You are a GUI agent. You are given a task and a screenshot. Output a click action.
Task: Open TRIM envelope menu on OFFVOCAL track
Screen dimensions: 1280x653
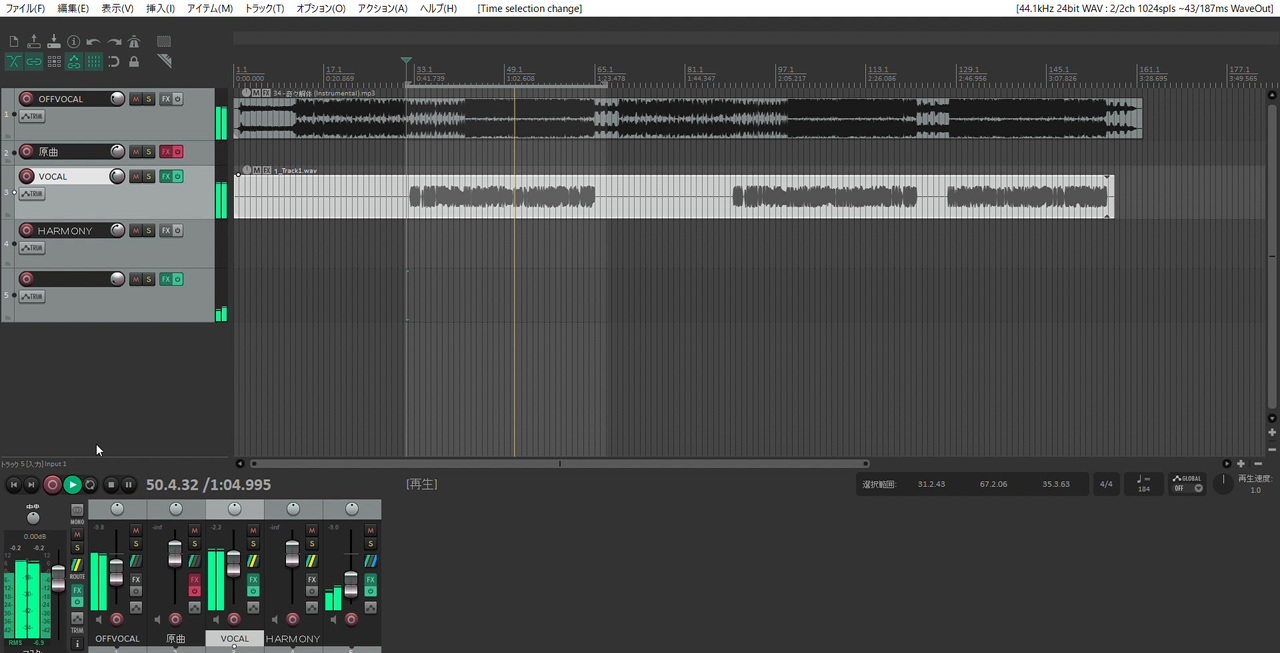[32, 116]
